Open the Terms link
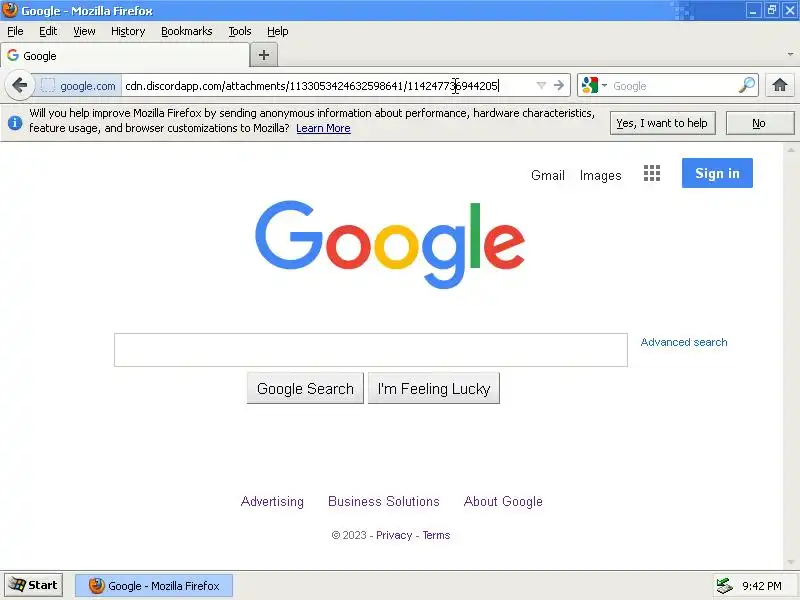This screenshot has width=800, height=600. [436, 535]
